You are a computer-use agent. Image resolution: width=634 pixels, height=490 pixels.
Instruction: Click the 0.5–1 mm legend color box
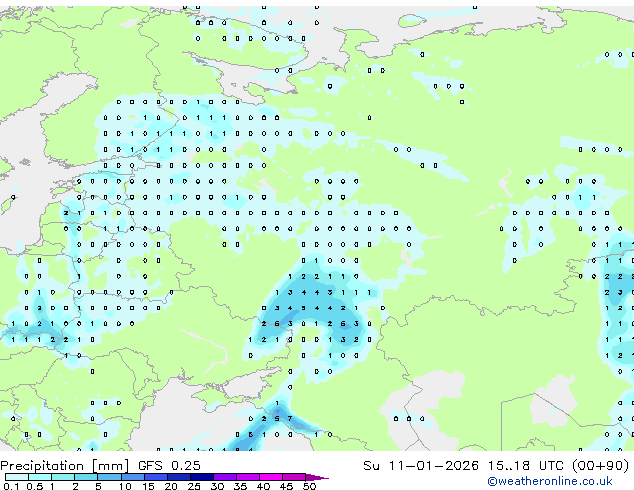(x=40, y=477)
